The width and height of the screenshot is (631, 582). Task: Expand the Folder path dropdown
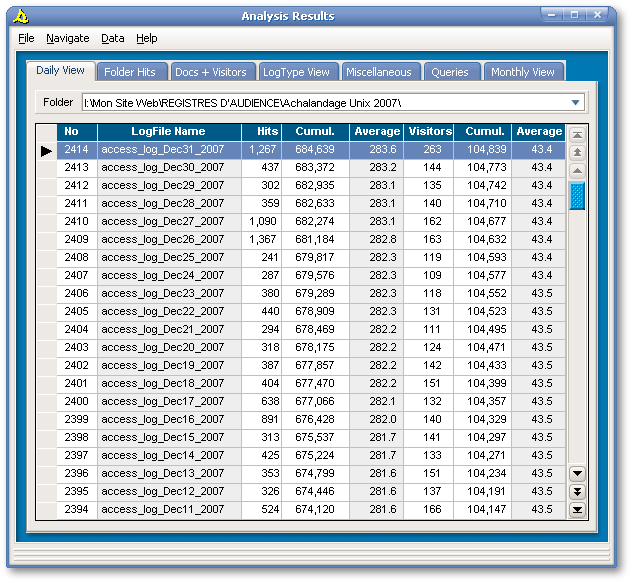coord(575,102)
